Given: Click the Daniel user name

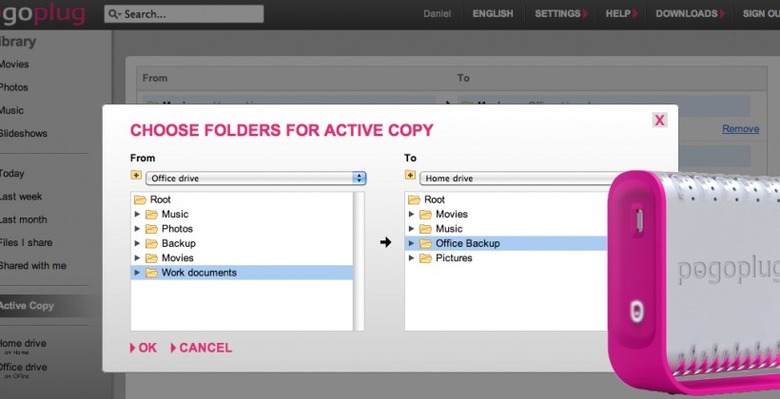Looking at the screenshot, I should point(437,14).
